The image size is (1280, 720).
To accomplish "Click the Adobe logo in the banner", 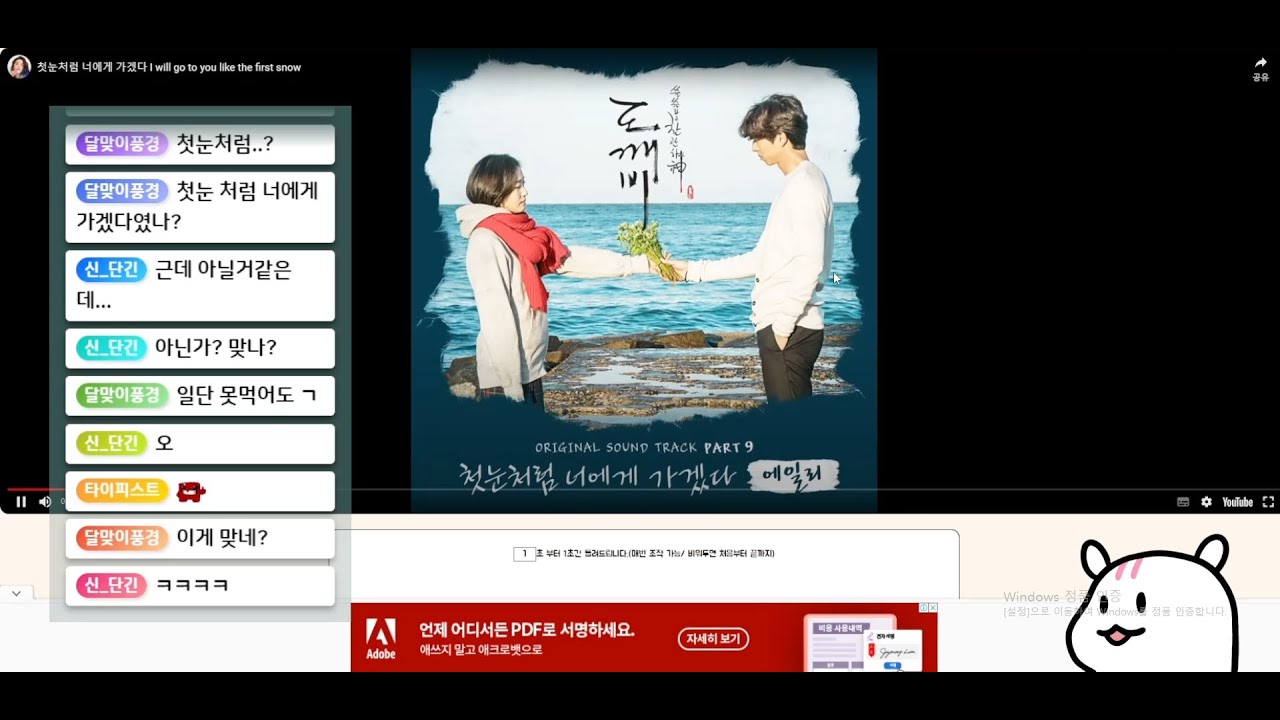I will coord(380,638).
